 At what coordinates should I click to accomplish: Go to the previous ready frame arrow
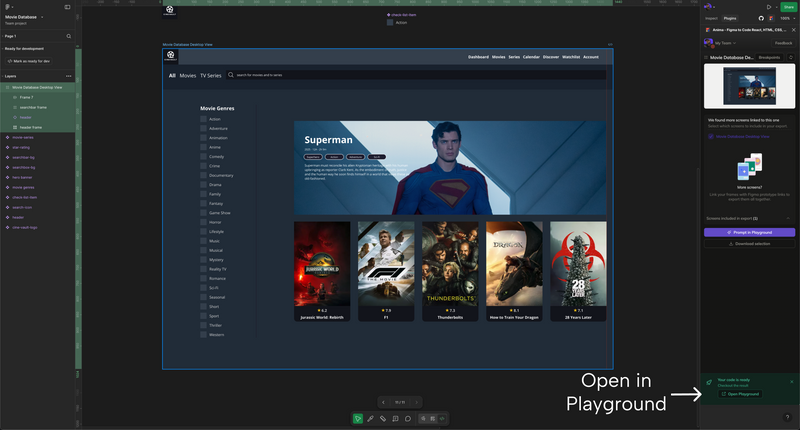[x=384, y=402]
